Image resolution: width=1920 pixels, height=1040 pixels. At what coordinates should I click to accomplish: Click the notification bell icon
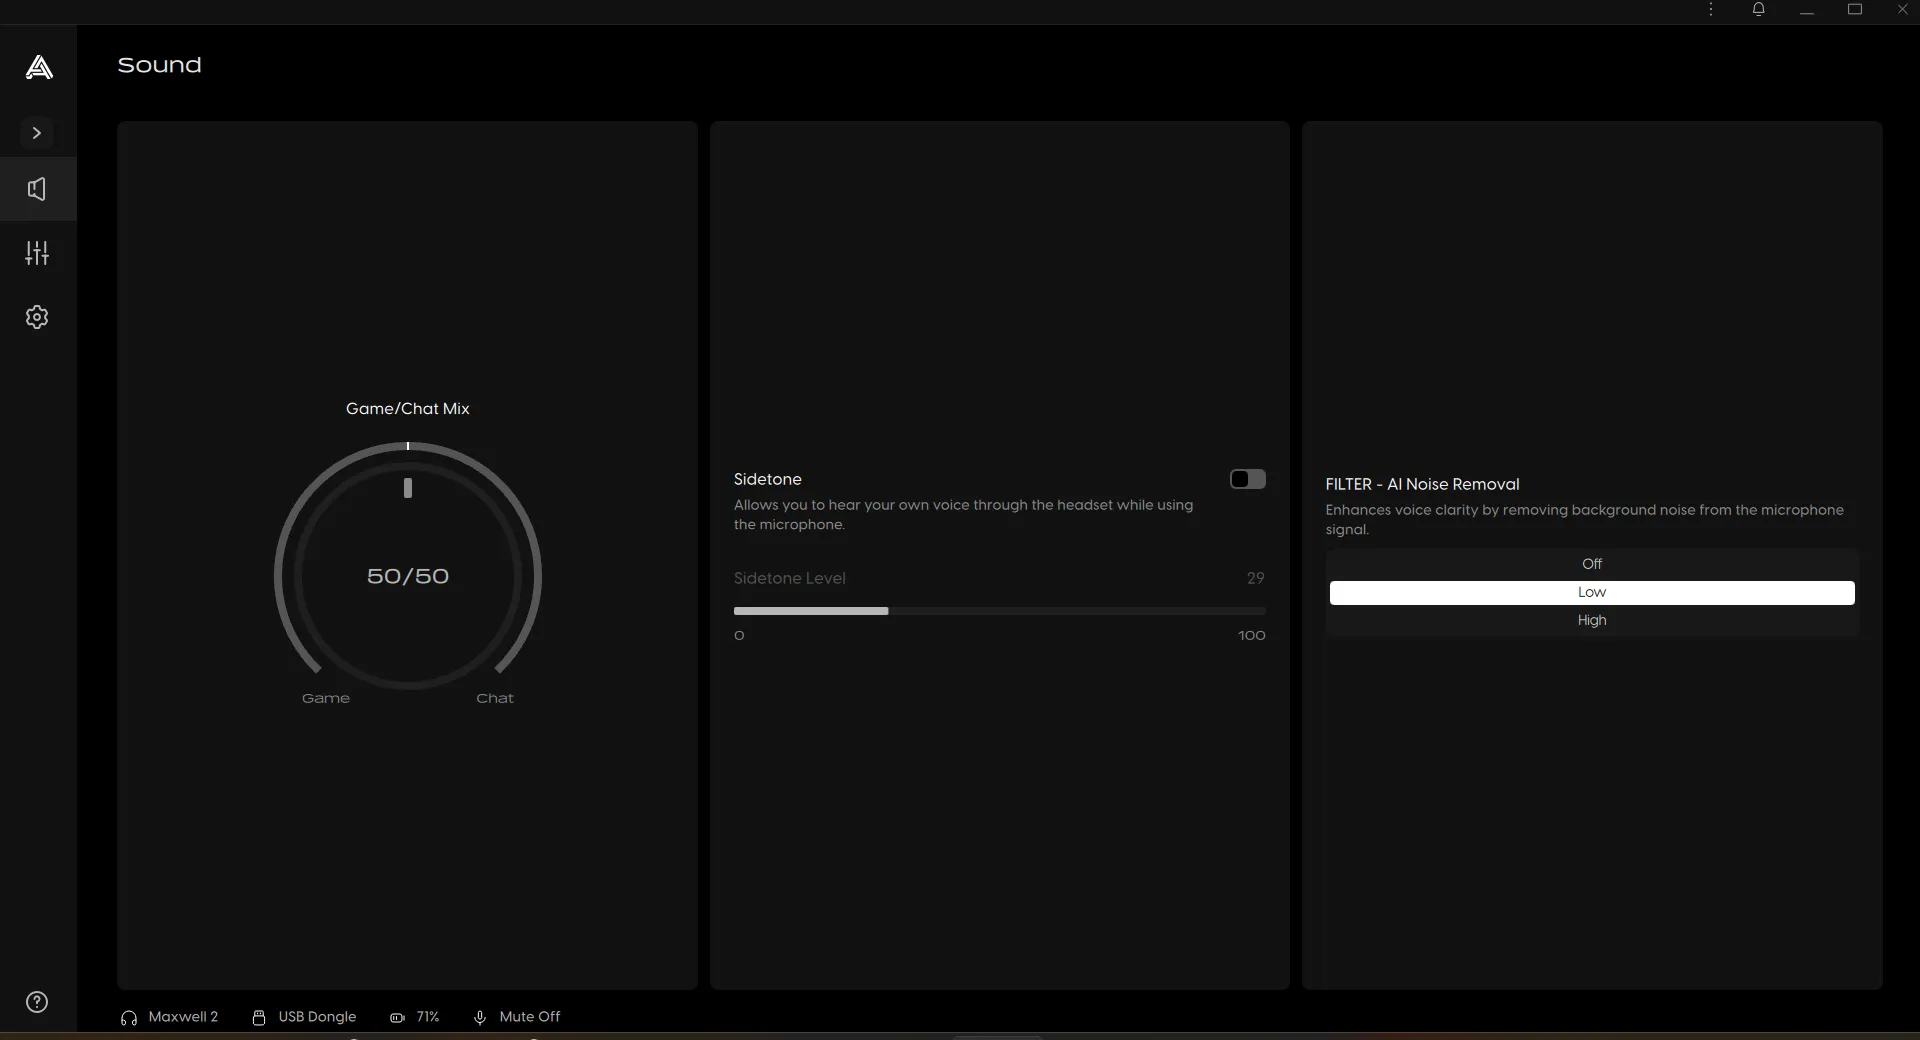(1758, 10)
